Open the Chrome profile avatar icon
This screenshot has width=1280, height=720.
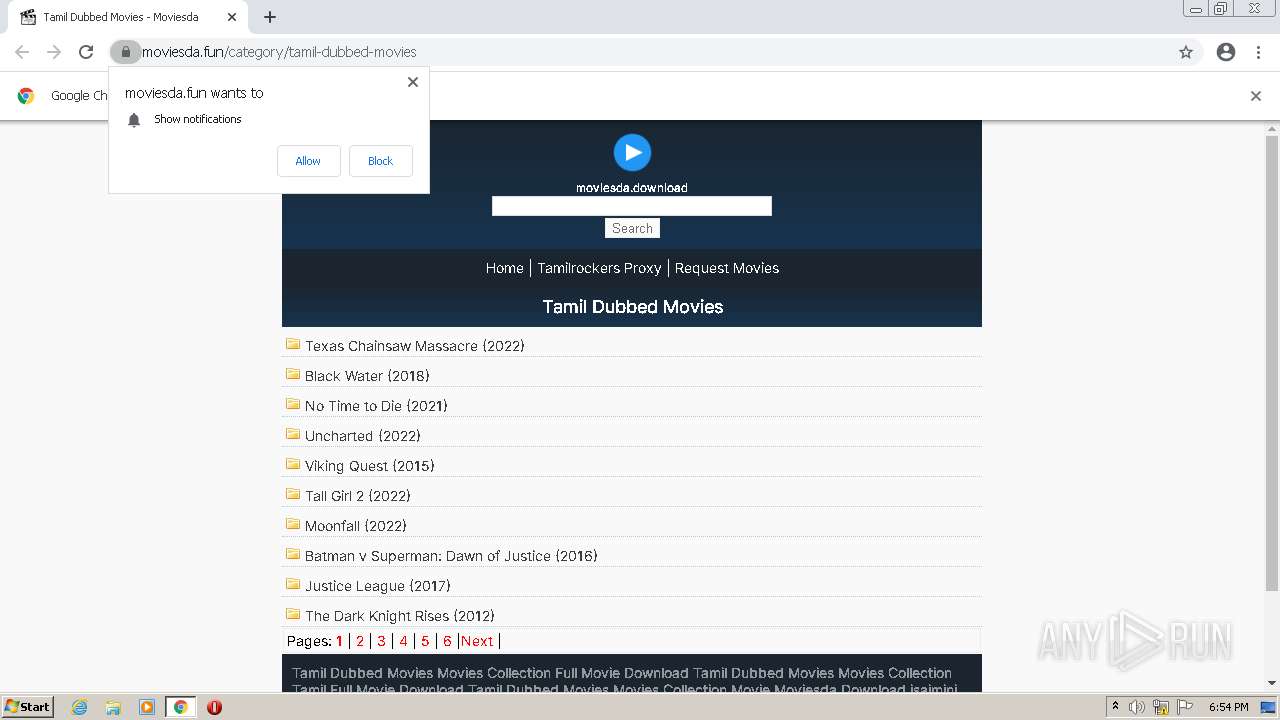pos(1226,52)
